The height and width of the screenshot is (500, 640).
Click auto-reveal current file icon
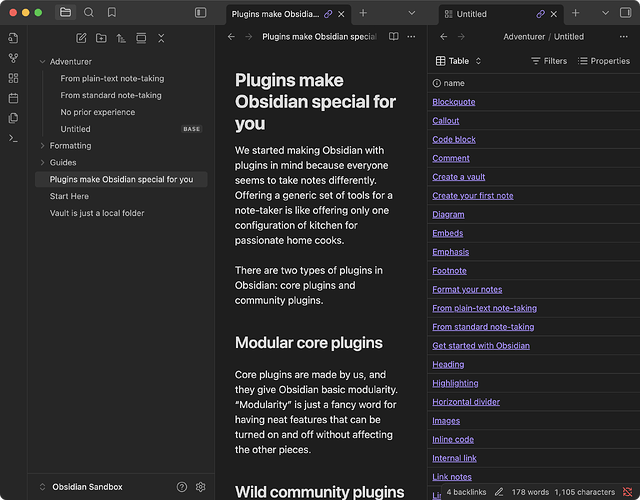point(141,38)
